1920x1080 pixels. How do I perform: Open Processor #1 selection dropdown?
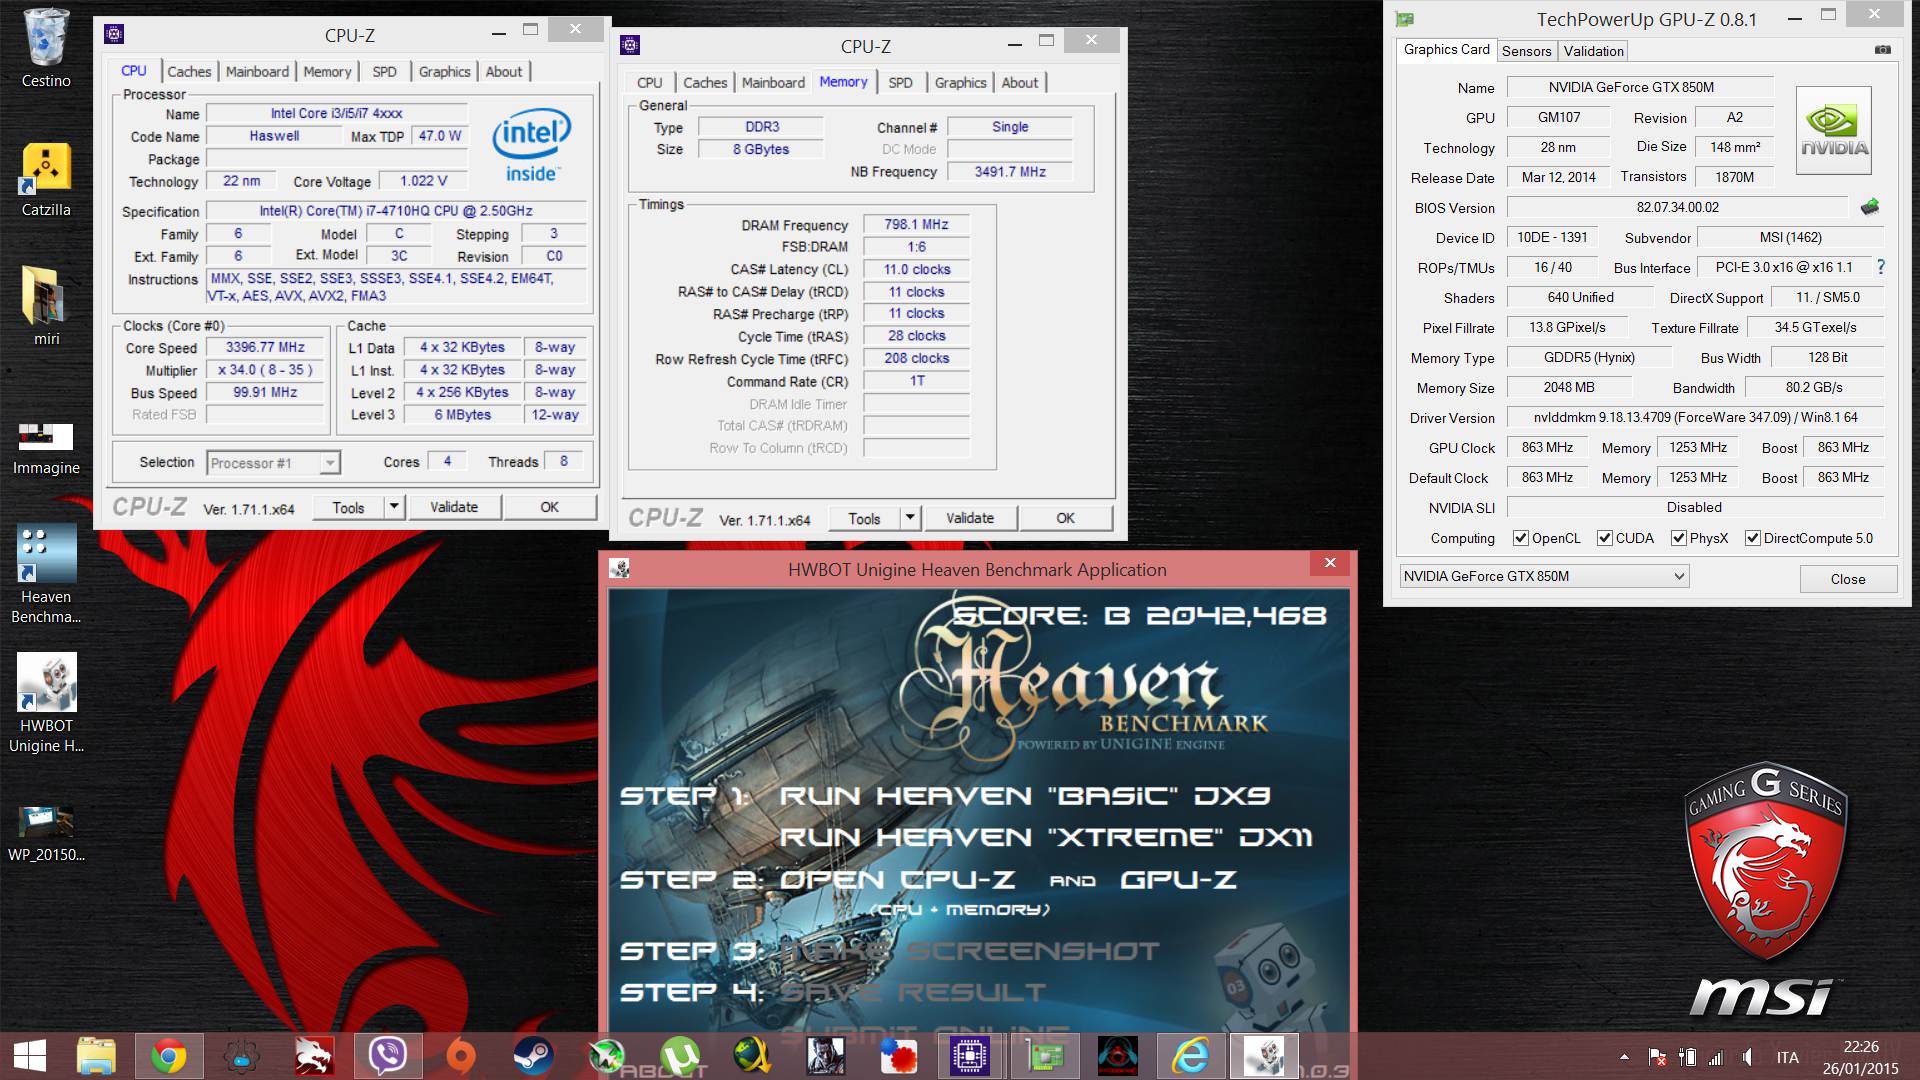[274, 463]
